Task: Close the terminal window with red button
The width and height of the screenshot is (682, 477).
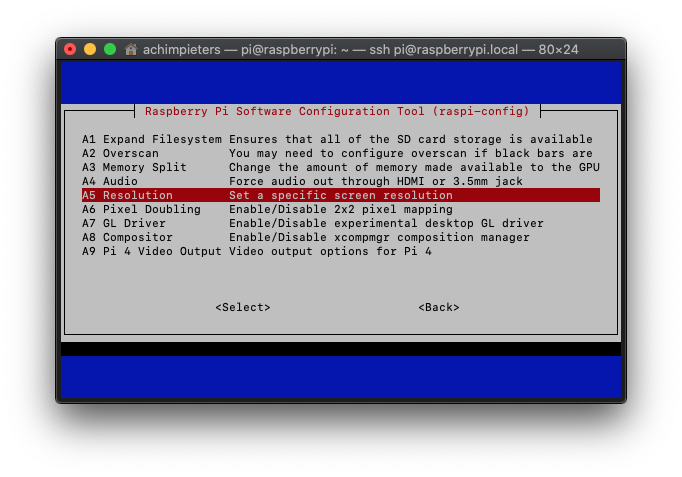Action: point(70,49)
